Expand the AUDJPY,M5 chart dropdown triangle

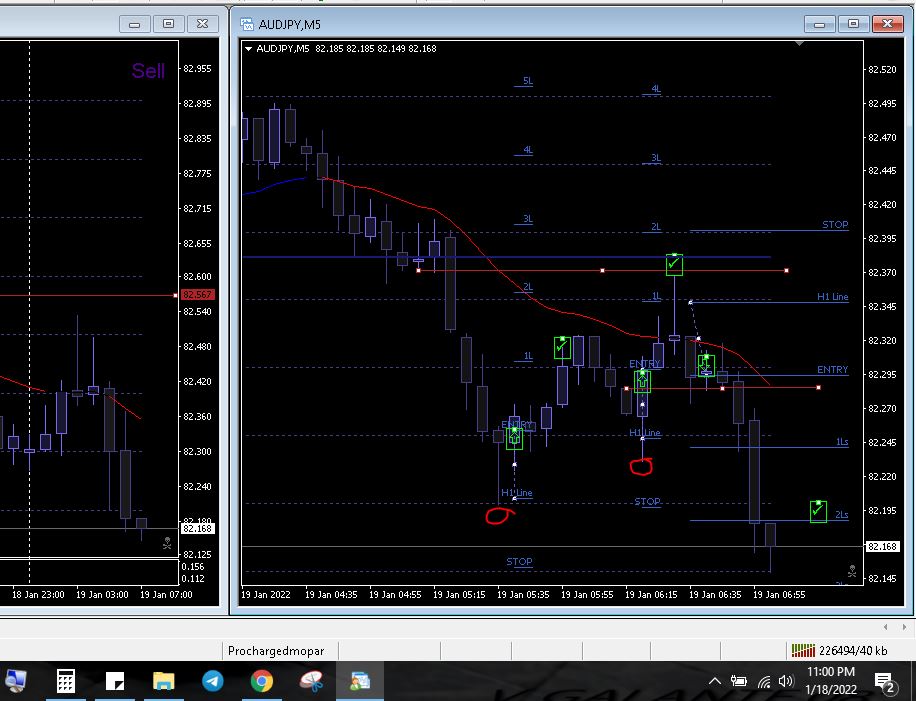[x=249, y=48]
